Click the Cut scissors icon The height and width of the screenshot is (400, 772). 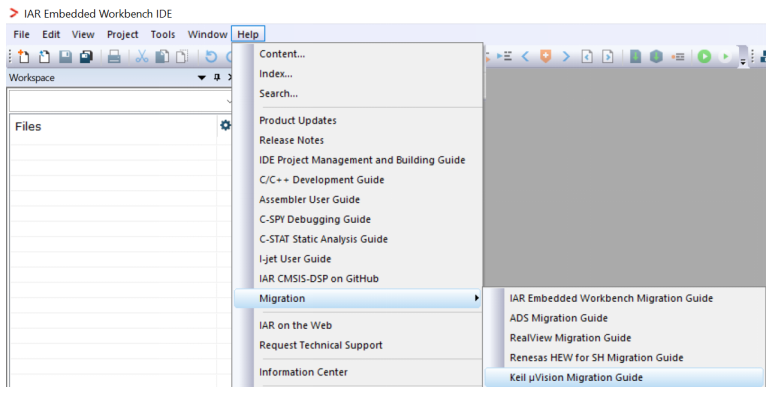[141, 57]
